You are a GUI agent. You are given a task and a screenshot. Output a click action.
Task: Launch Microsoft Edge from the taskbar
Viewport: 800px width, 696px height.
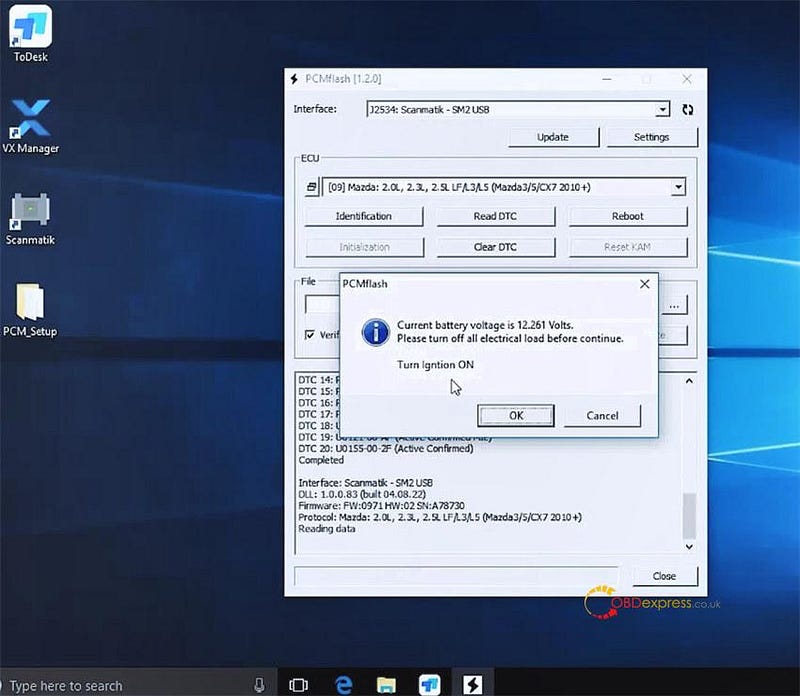343,685
